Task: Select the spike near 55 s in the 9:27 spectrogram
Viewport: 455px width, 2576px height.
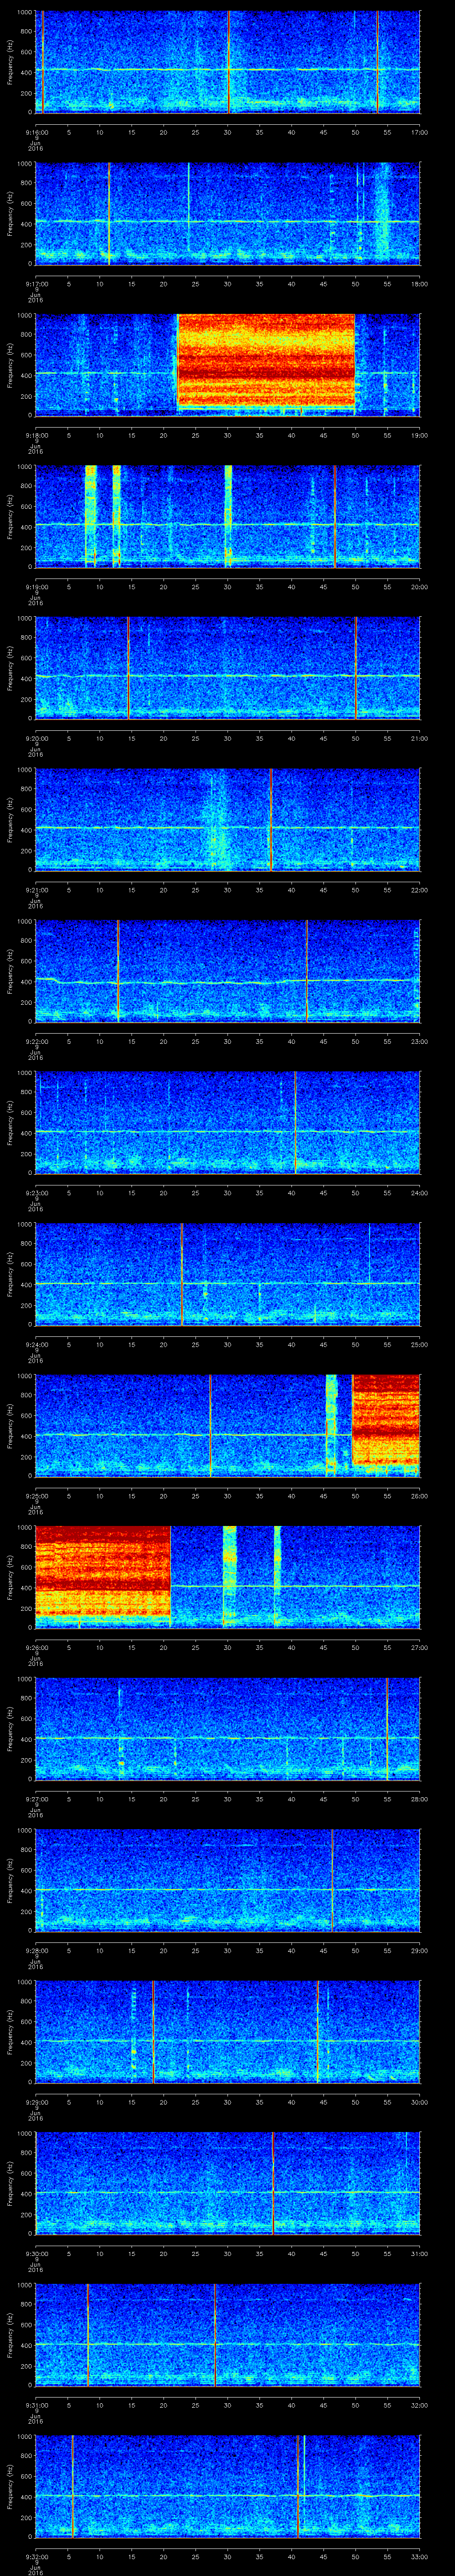Action: [387, 1728]
